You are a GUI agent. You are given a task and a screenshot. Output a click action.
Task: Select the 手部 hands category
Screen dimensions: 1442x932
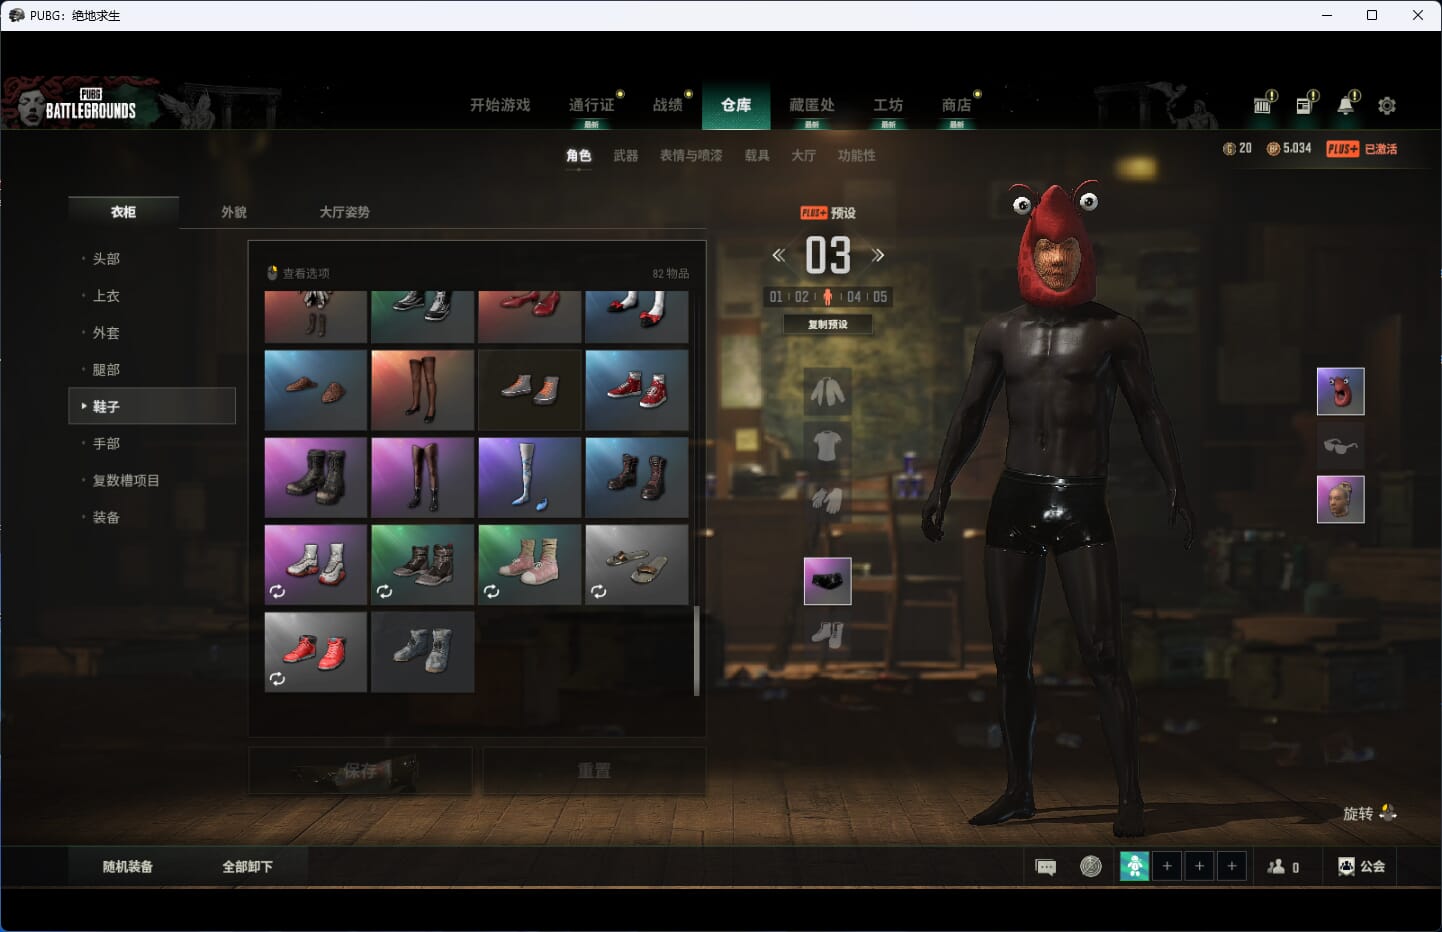[152, 443]
